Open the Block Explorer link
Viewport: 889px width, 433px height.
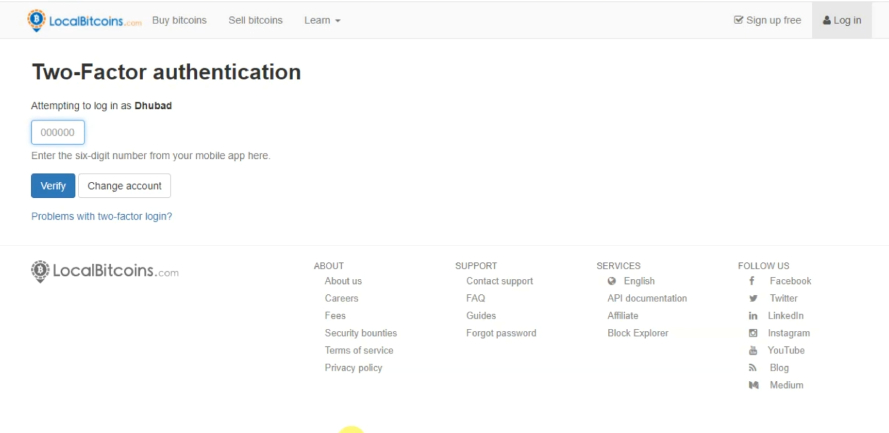pos(638,333)
